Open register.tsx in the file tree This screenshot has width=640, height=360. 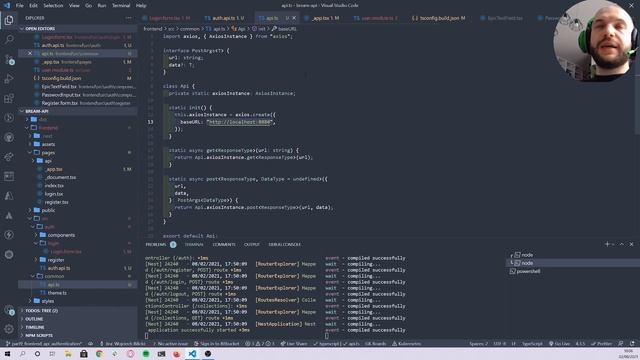[56, 202]
